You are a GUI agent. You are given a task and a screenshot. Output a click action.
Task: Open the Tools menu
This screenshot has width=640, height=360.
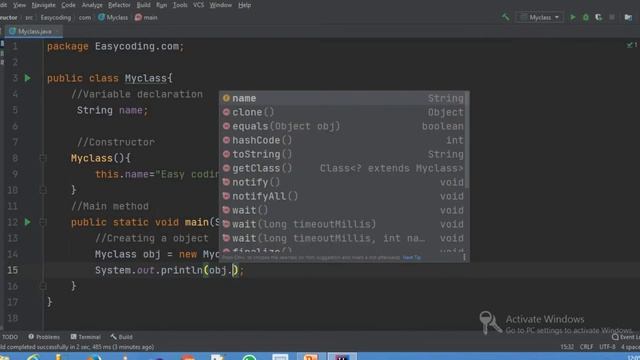coord(180,5)
